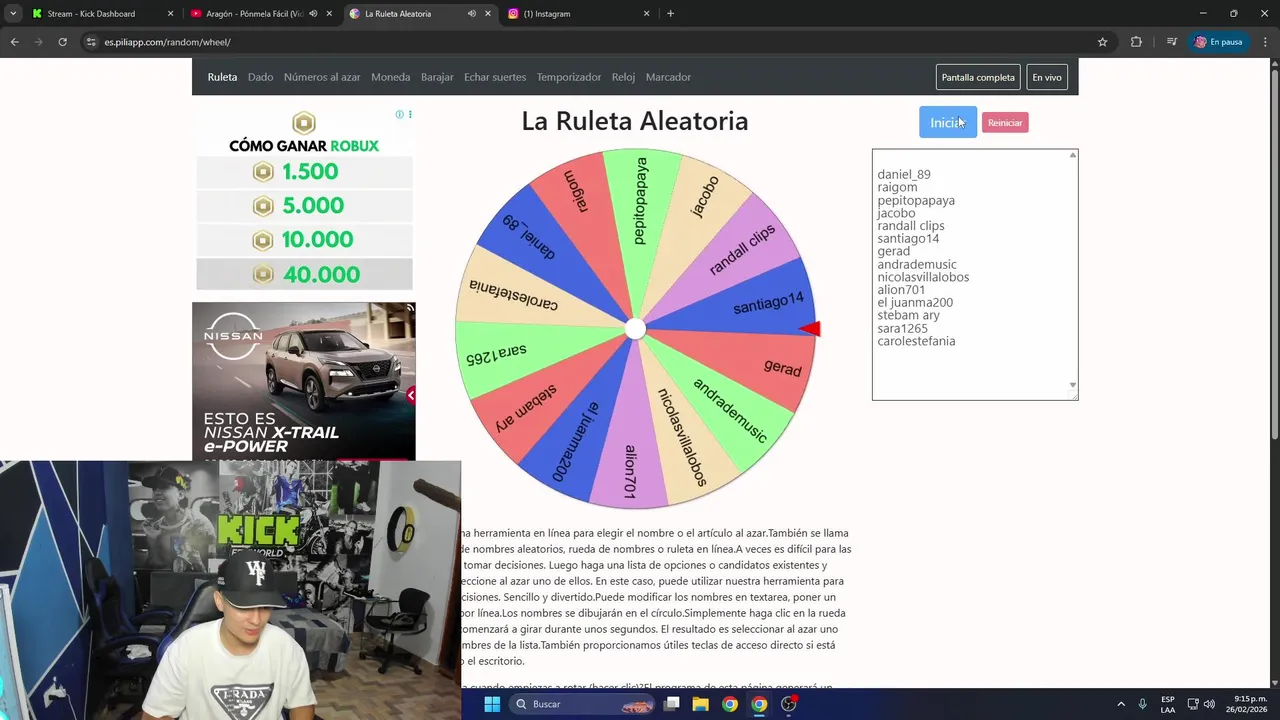Viewport: 1280px width, 720px height.
Task: Click the name daniel_89 in the list
Action: (x=904, y=174)
